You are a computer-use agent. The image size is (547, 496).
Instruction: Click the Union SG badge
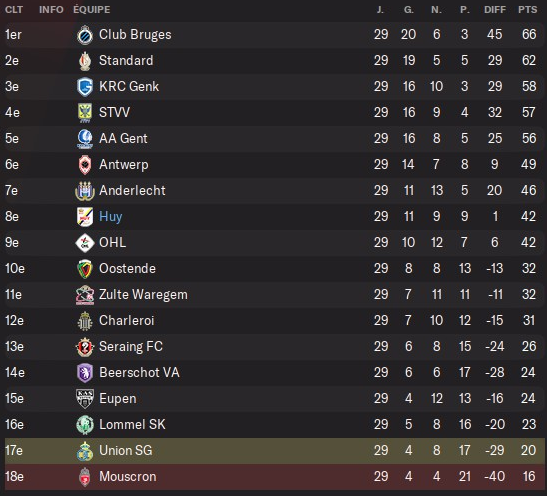85,451
